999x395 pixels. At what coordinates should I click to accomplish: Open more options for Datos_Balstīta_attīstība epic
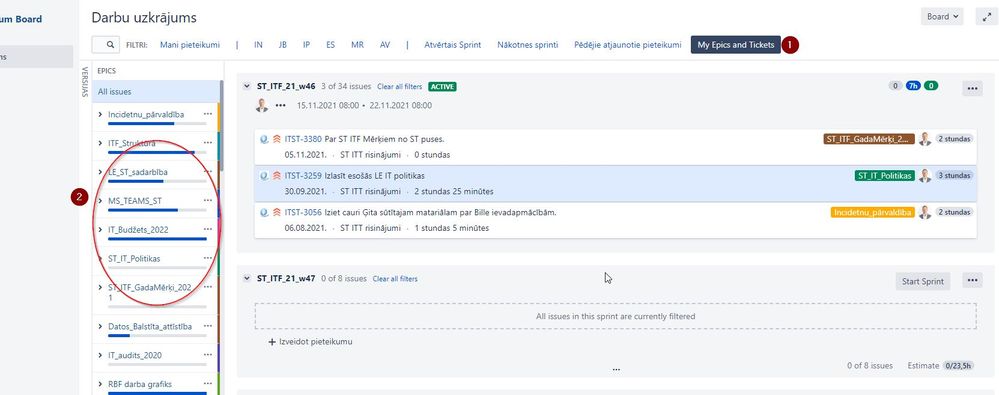tap(208, 327)
